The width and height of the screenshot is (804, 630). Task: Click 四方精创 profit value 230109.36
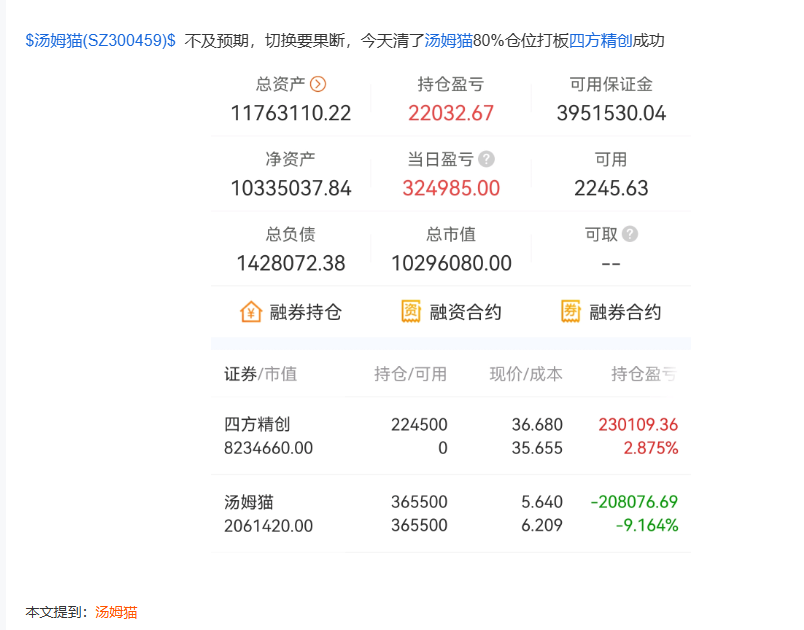point(638,424)
